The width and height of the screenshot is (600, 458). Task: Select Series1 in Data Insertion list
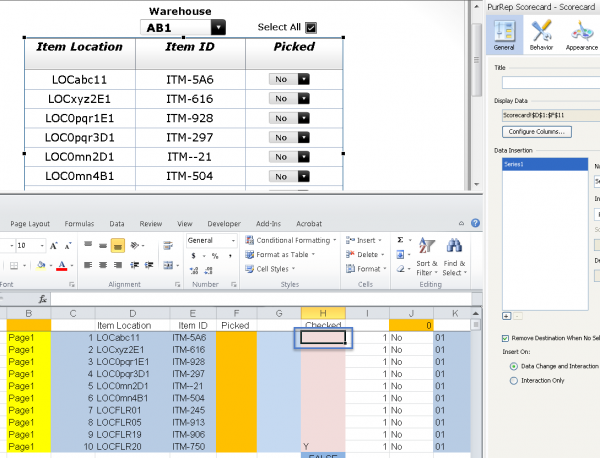(x=545, y=164)
